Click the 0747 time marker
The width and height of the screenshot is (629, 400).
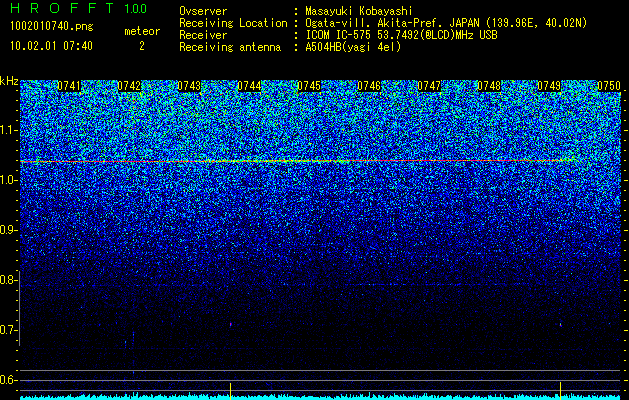(429, 86)
